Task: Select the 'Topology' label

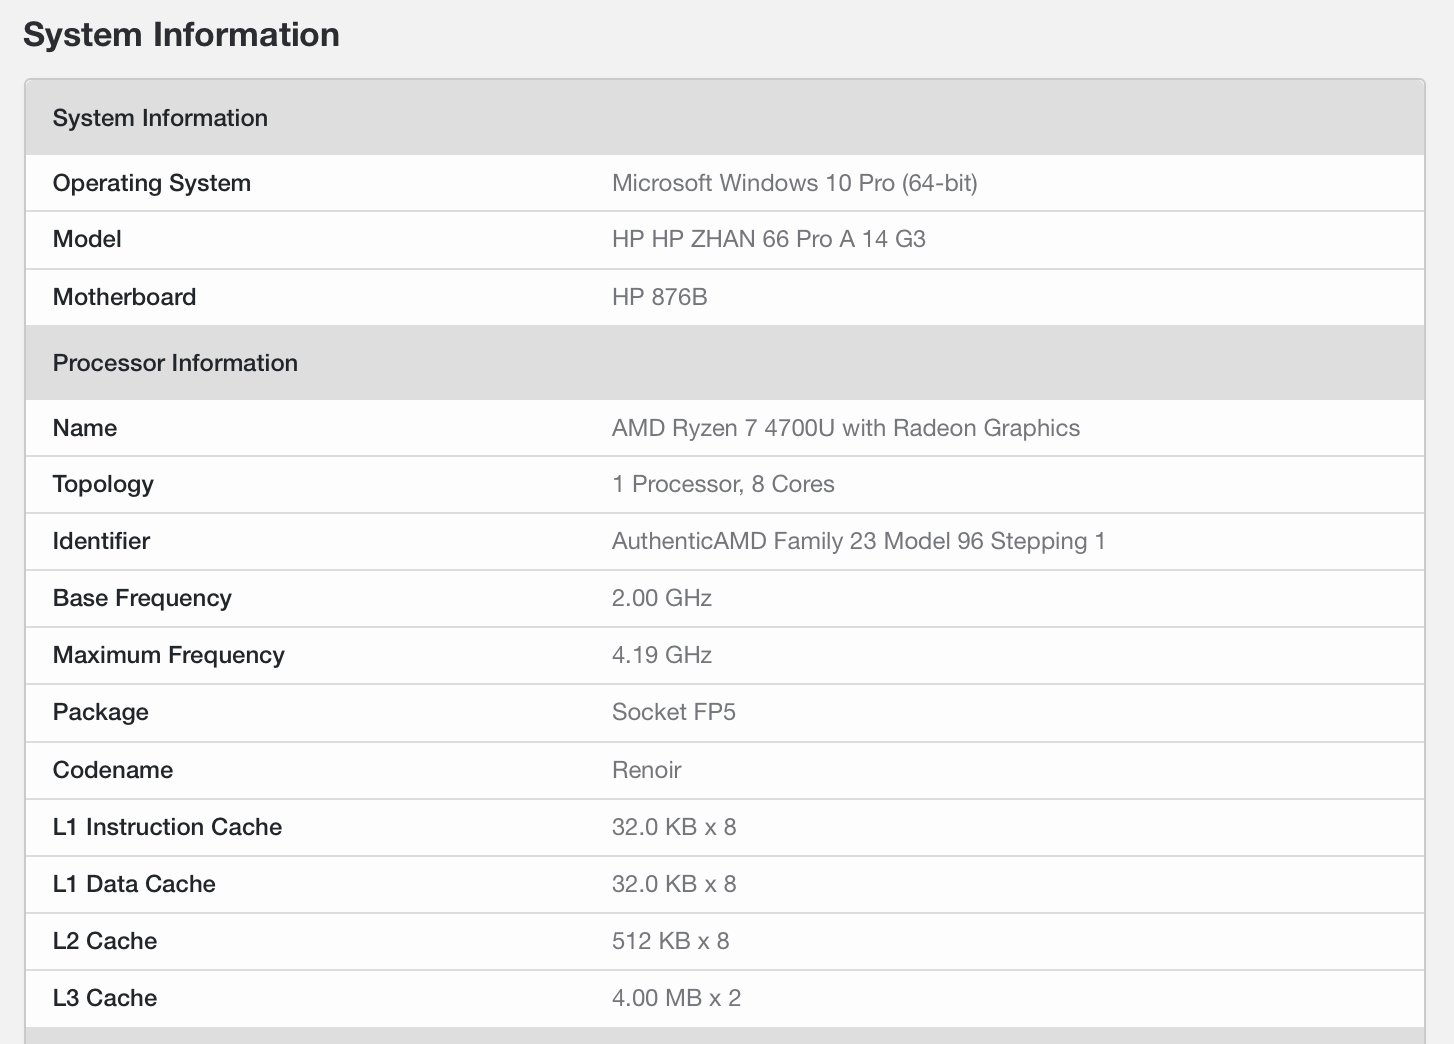Action: tap(103, 484)
